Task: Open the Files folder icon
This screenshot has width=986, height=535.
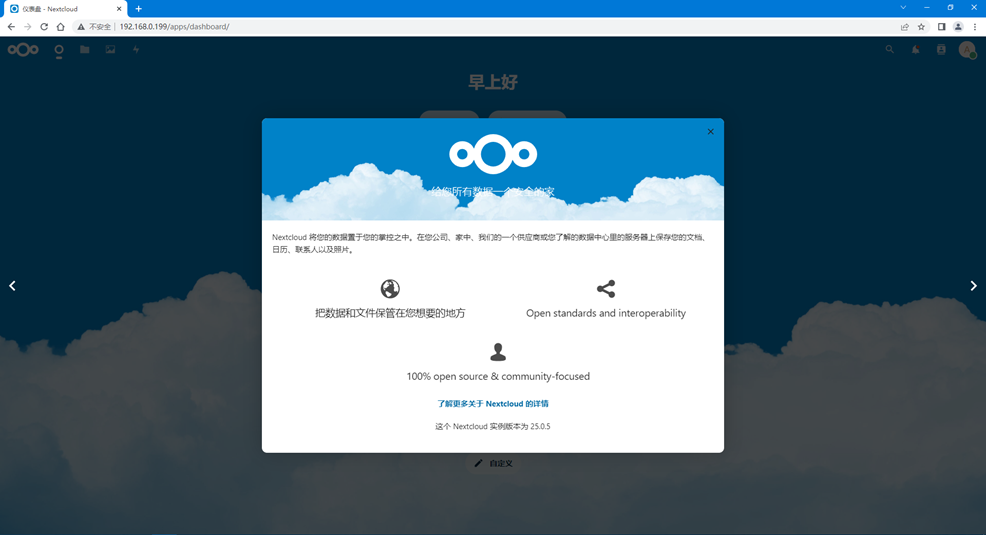Action: [x=85, y=50]
